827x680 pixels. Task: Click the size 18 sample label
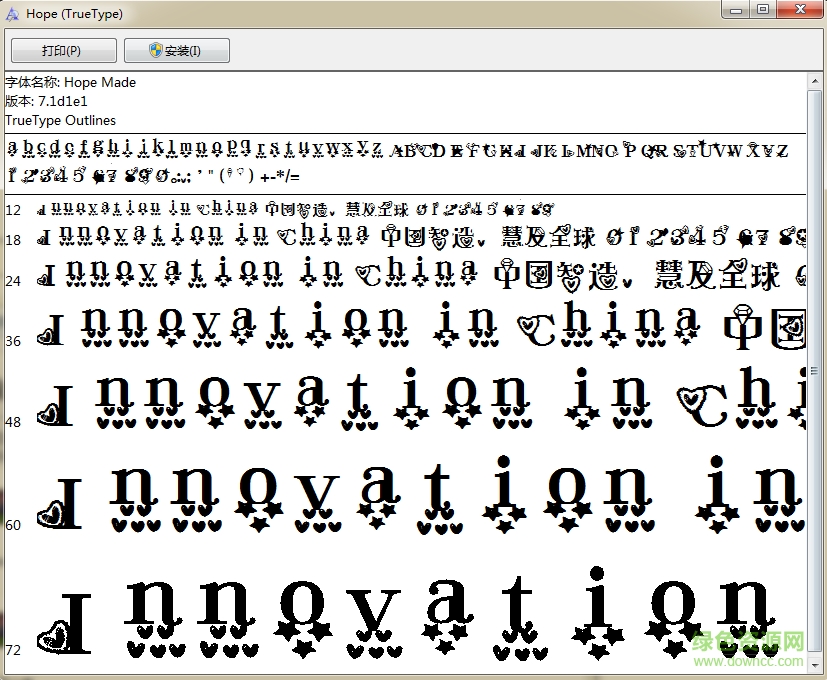tap(13, 240)
